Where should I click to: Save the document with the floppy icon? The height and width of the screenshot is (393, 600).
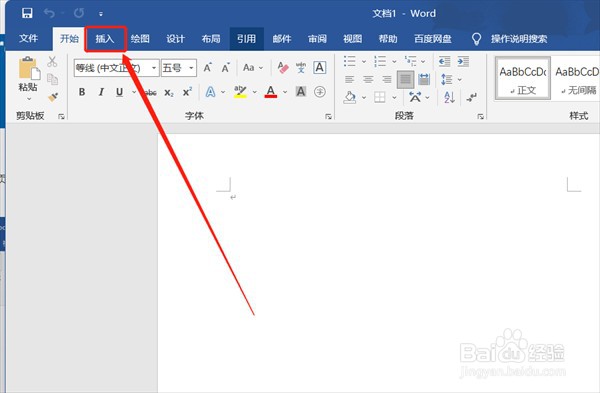click(x=27, y=13)
